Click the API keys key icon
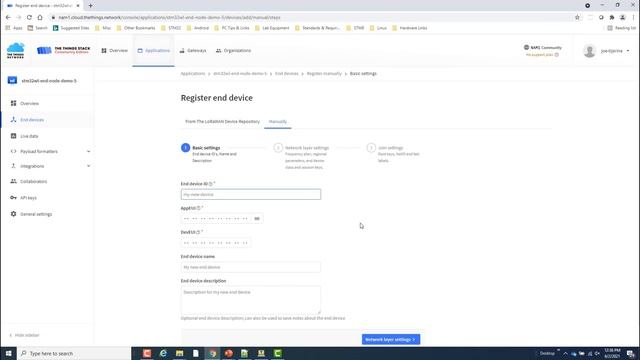 tap(13, 198)
